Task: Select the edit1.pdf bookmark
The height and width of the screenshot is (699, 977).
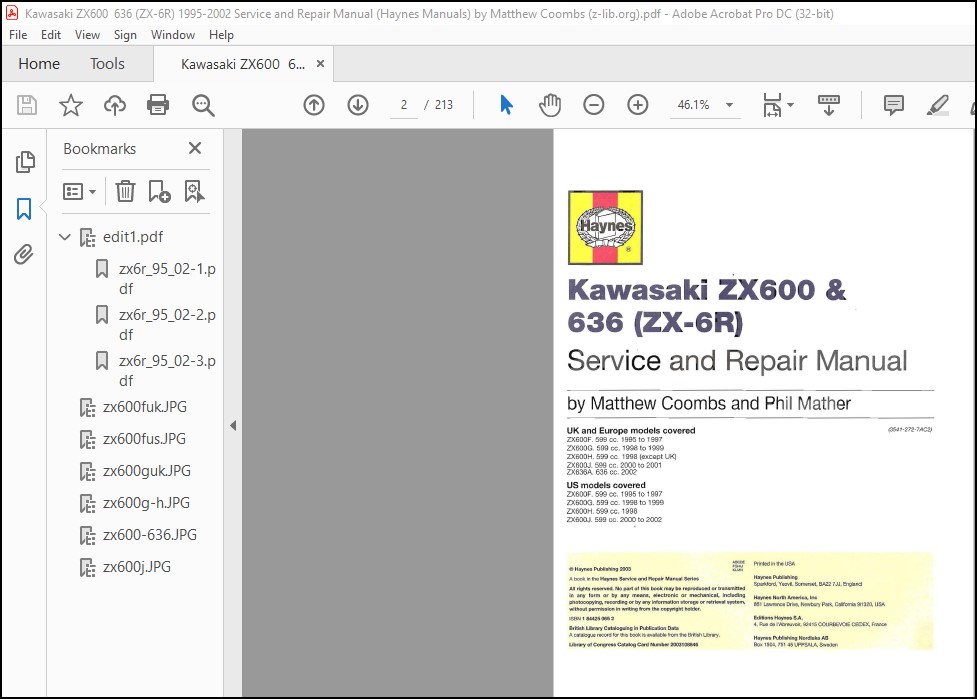Action: 133,237
